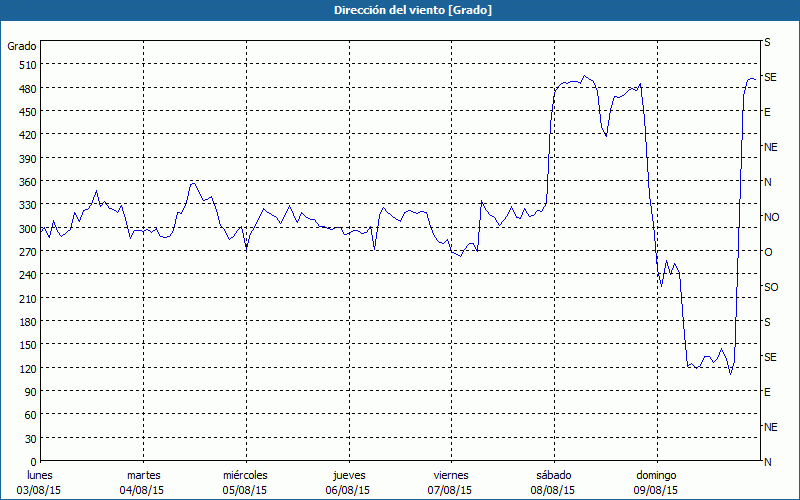Screen dimensions: 800x500
Task: Click the 09/08/15 date under domingo
Action: click(x=655, y=490)
